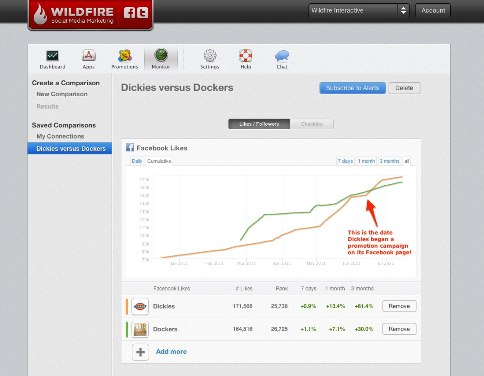Click the Facebook icon in the Wildfire header
This screenshot has width=484, height=376.
[129, 13]
